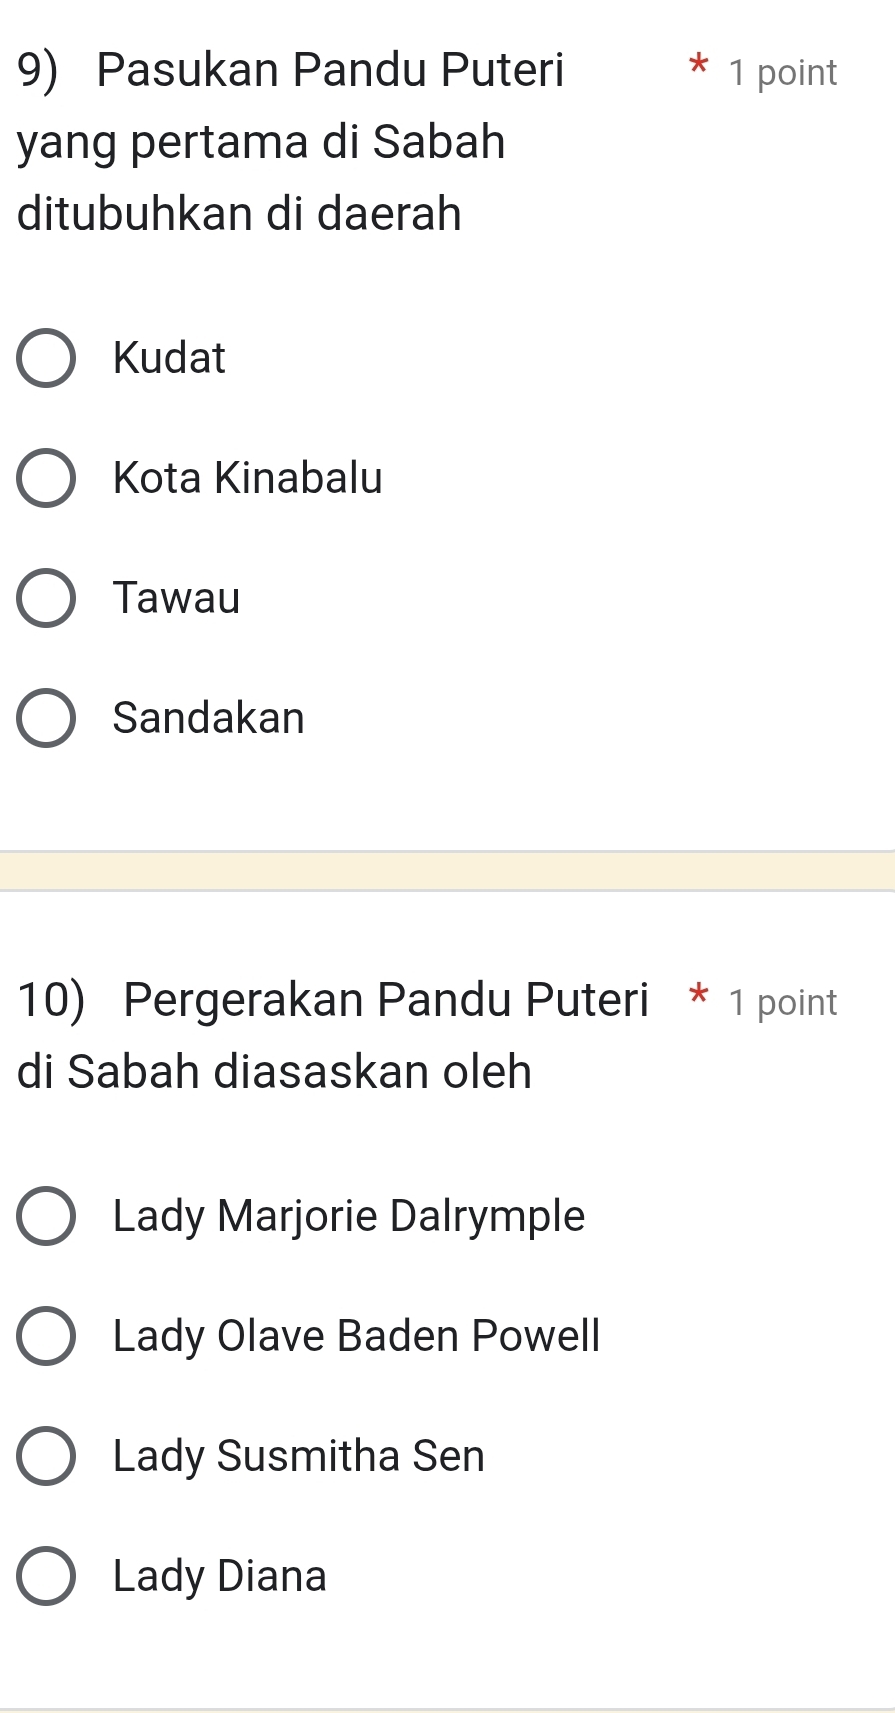Choose the Lady Marjorie Dalrymple radio button
Viewport: 895px width, 1713px height.
click(46, 1216)
